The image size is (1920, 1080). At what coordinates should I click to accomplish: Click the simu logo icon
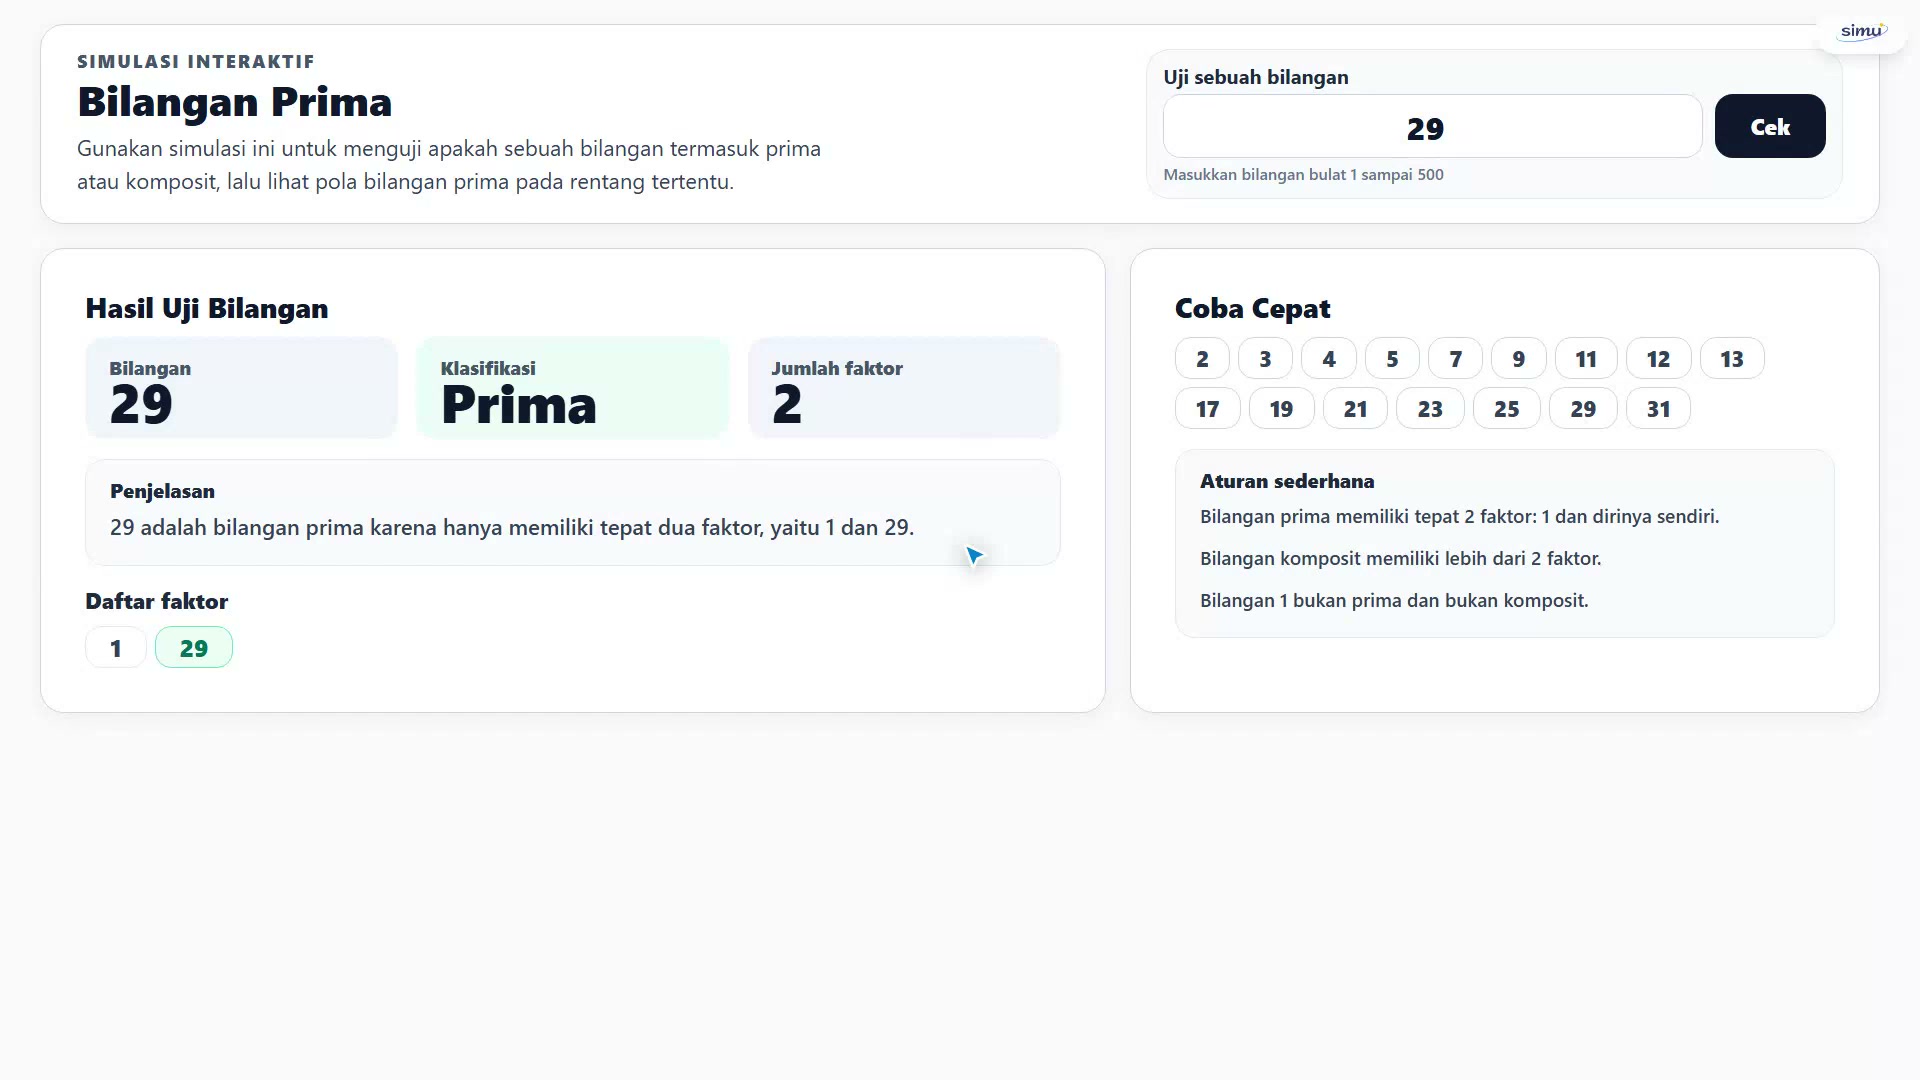pos(1862,32)
